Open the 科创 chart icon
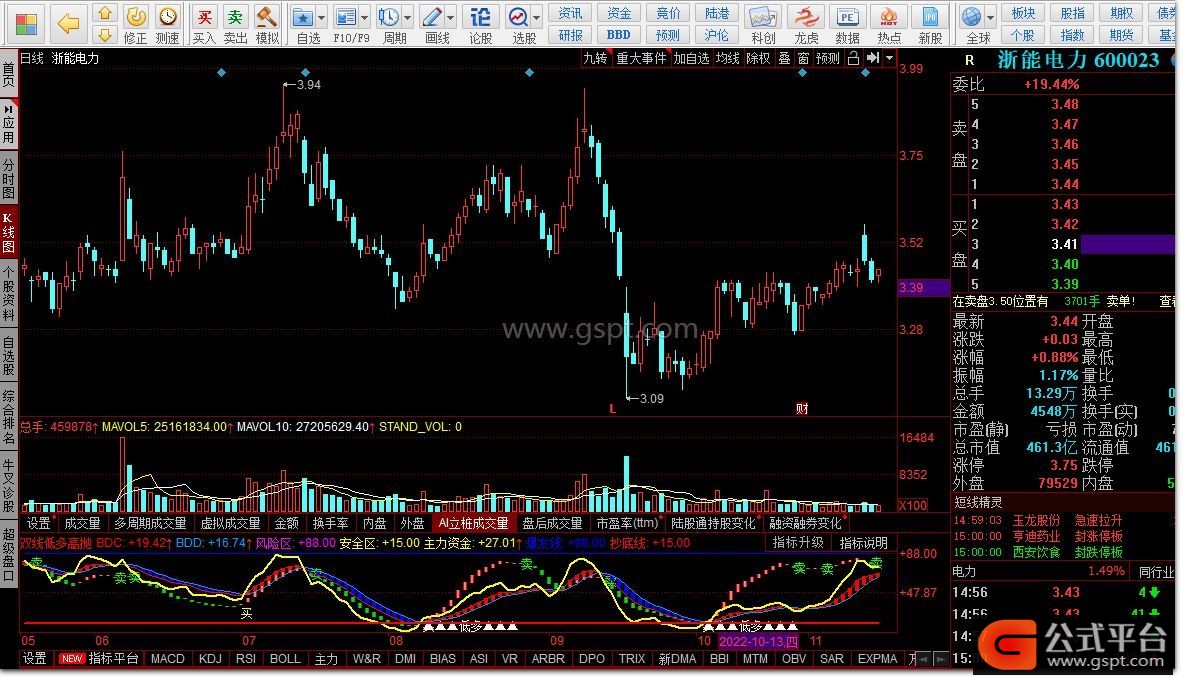The width and height of the screenshot is (1183, 678). click(763, 23)
